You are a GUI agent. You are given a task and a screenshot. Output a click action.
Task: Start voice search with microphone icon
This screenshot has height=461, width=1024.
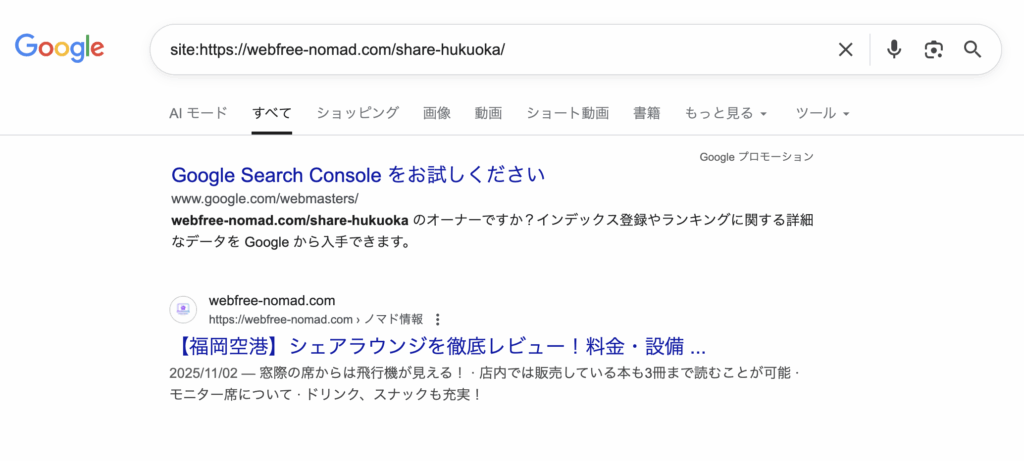click(x=894, y=49)
